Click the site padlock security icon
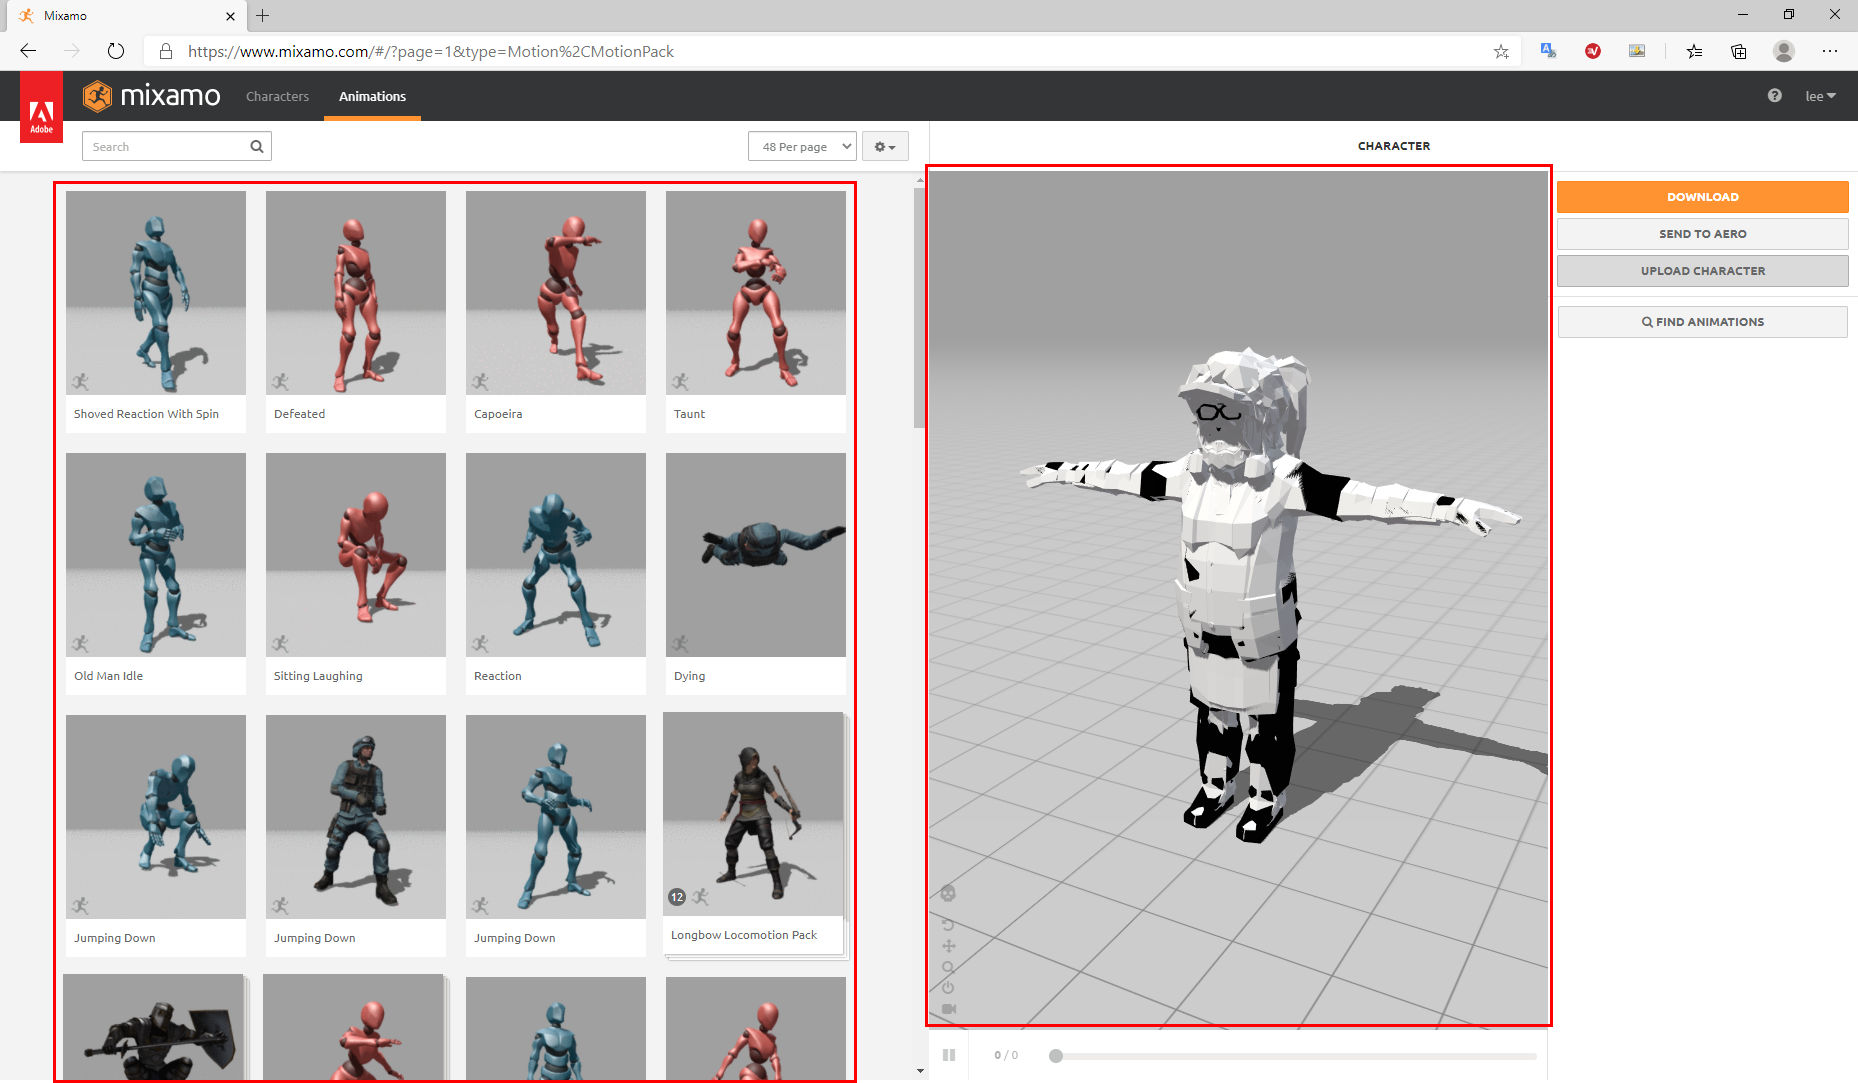The height and width of the screenshot is (1083, 1858). [x=166, y=51]
